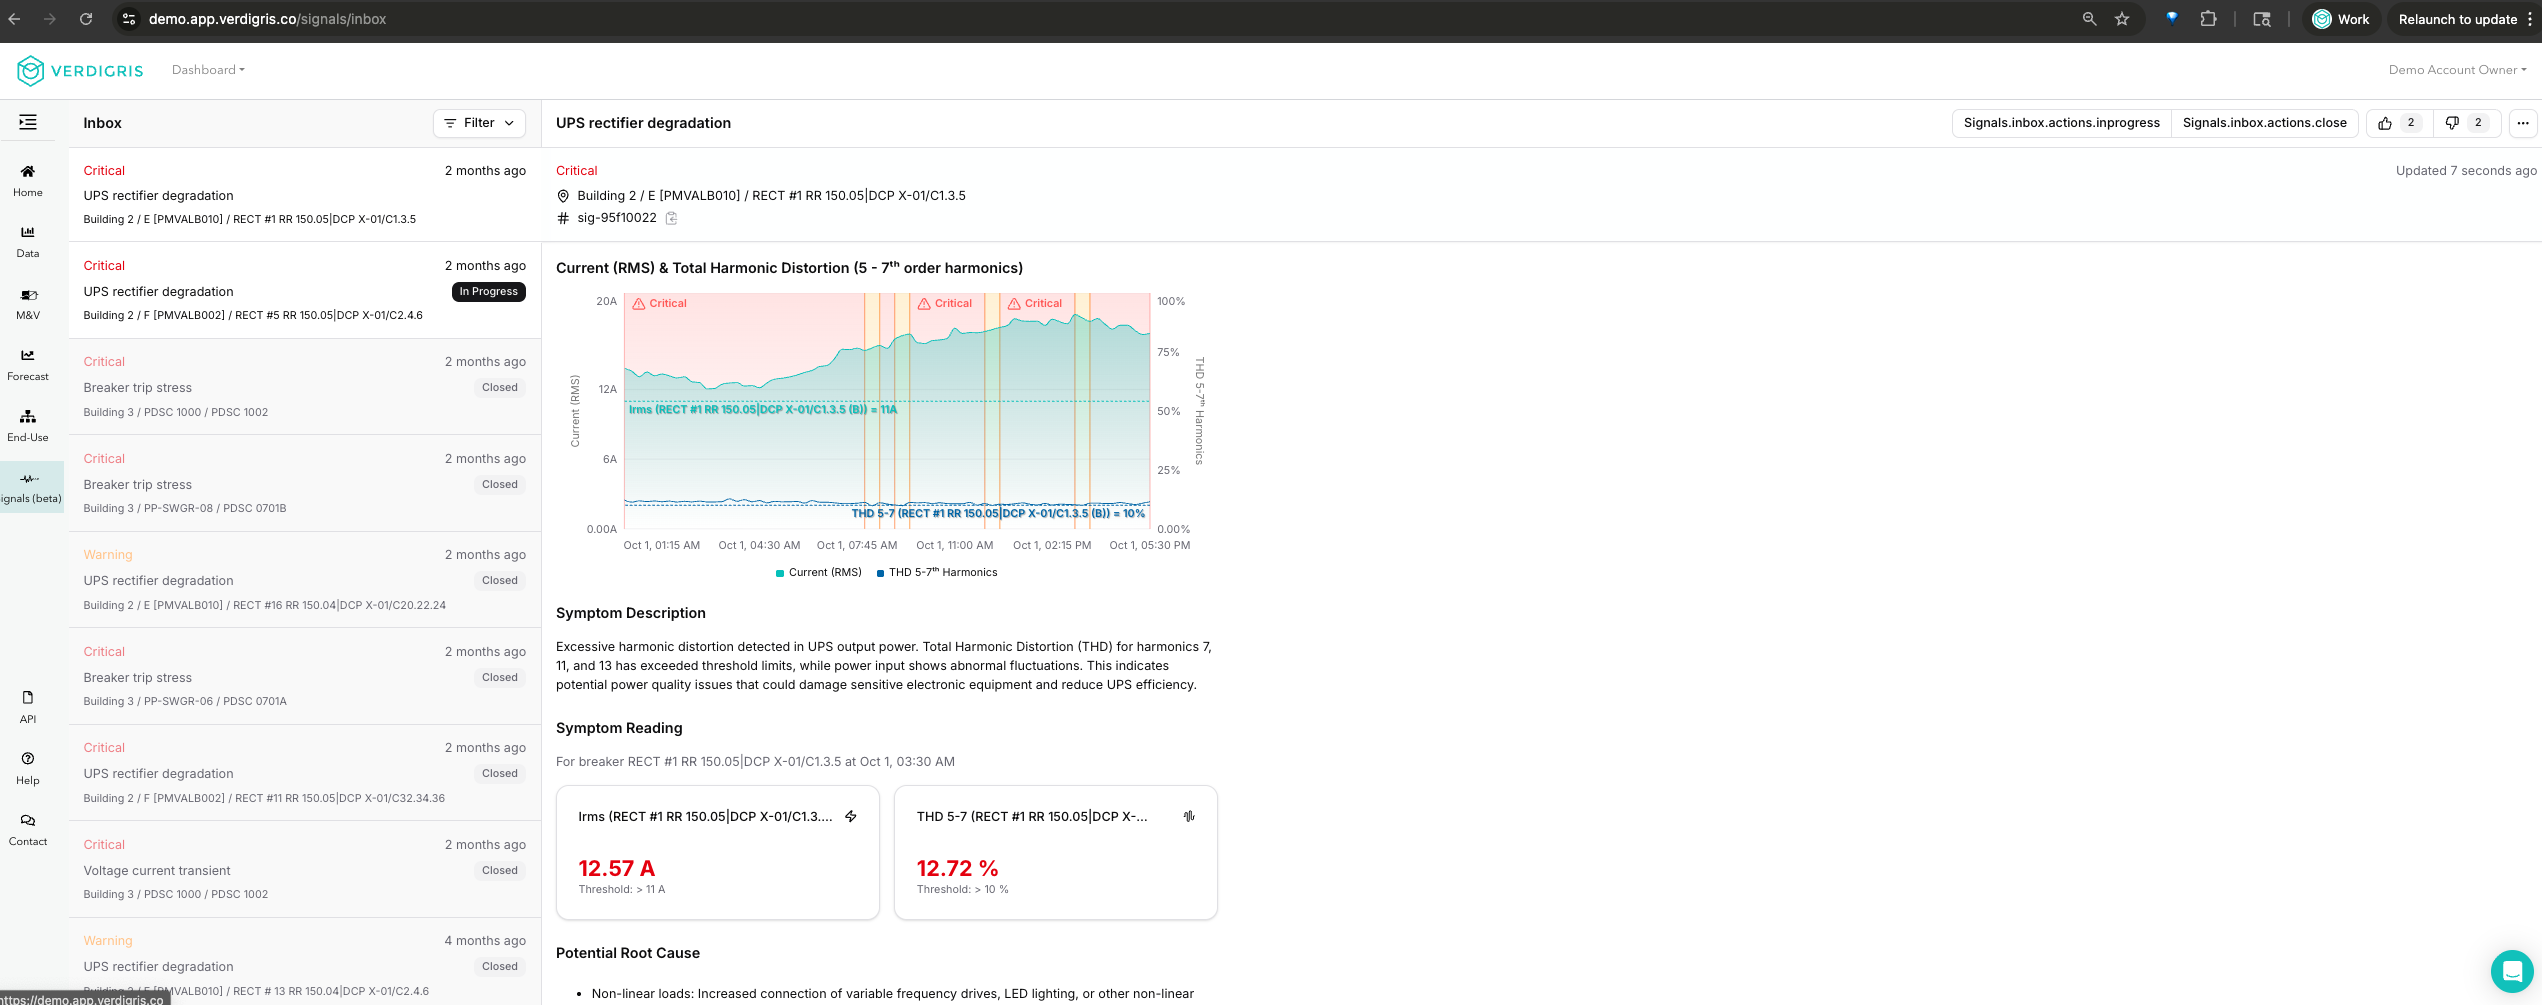Open Breaker trip stress PP-SWGR-08 signal
Image resolution: width=2542 pixels, height=1005 pixels.
(x=305, y=484)
